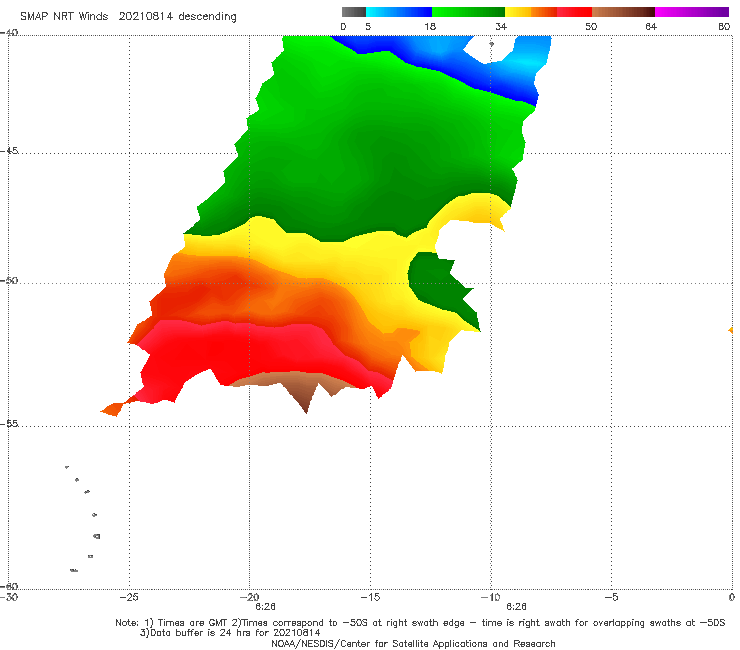Click color bar label '50'
740x650 pixels.
[591, 26]
